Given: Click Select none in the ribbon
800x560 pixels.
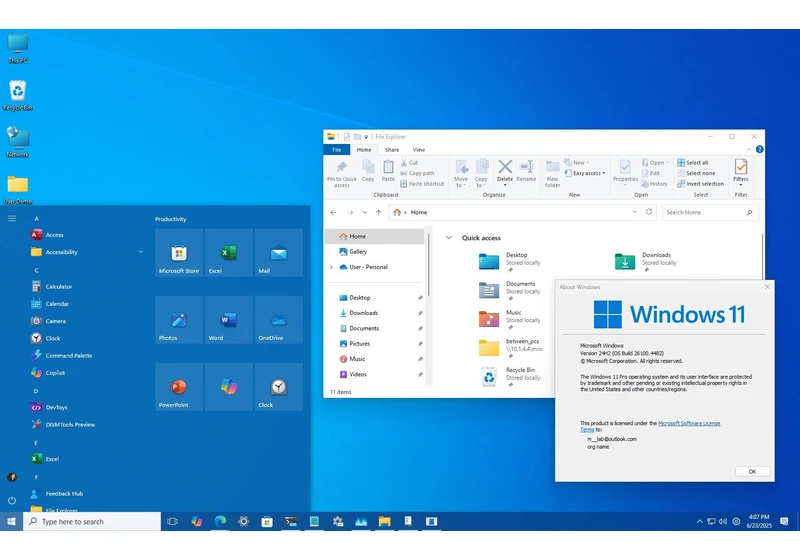Looking at the screenshot, I should pyautogui.click(x=696, y=173).
